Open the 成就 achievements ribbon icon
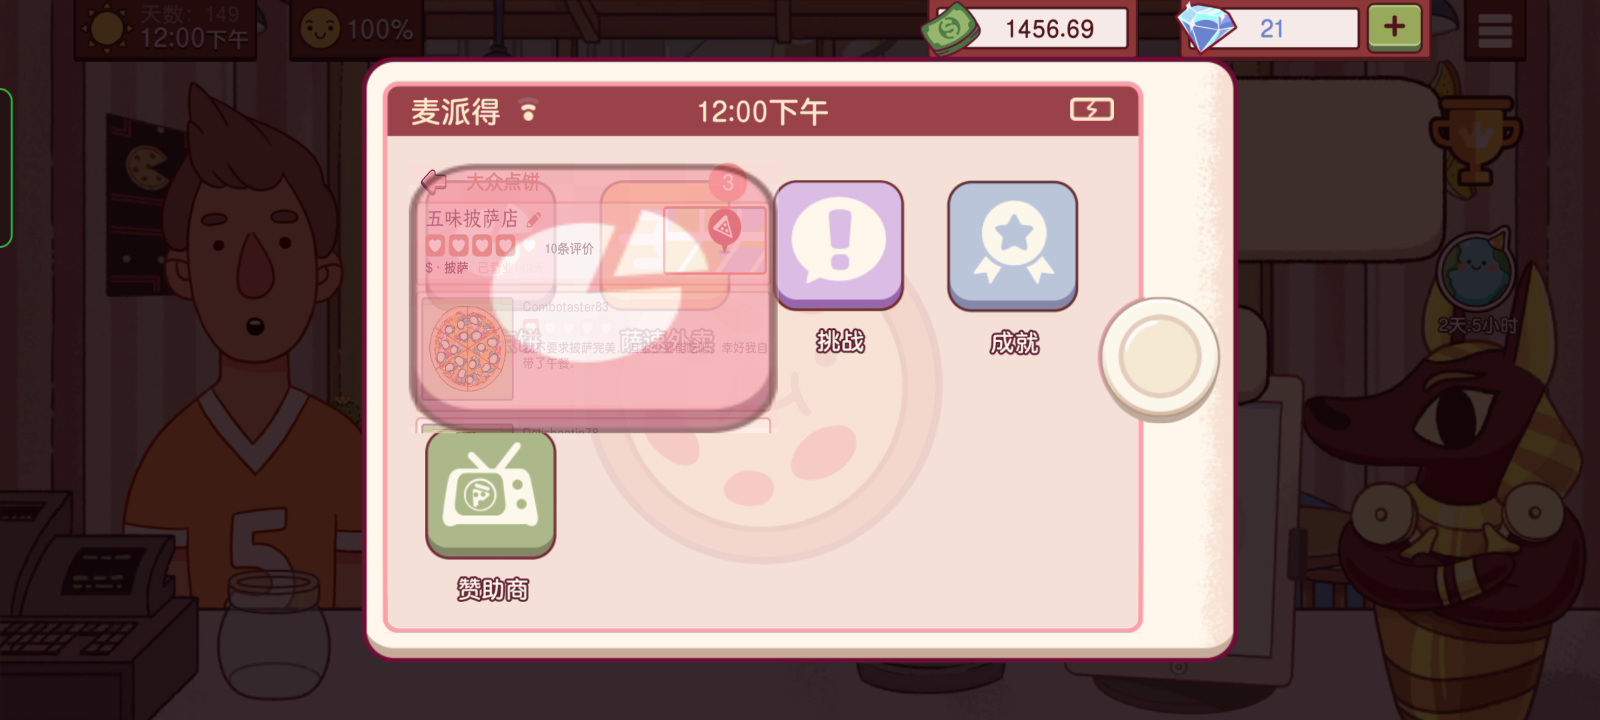Viewport: 1600px width, 720px height. pos(1013,245)
